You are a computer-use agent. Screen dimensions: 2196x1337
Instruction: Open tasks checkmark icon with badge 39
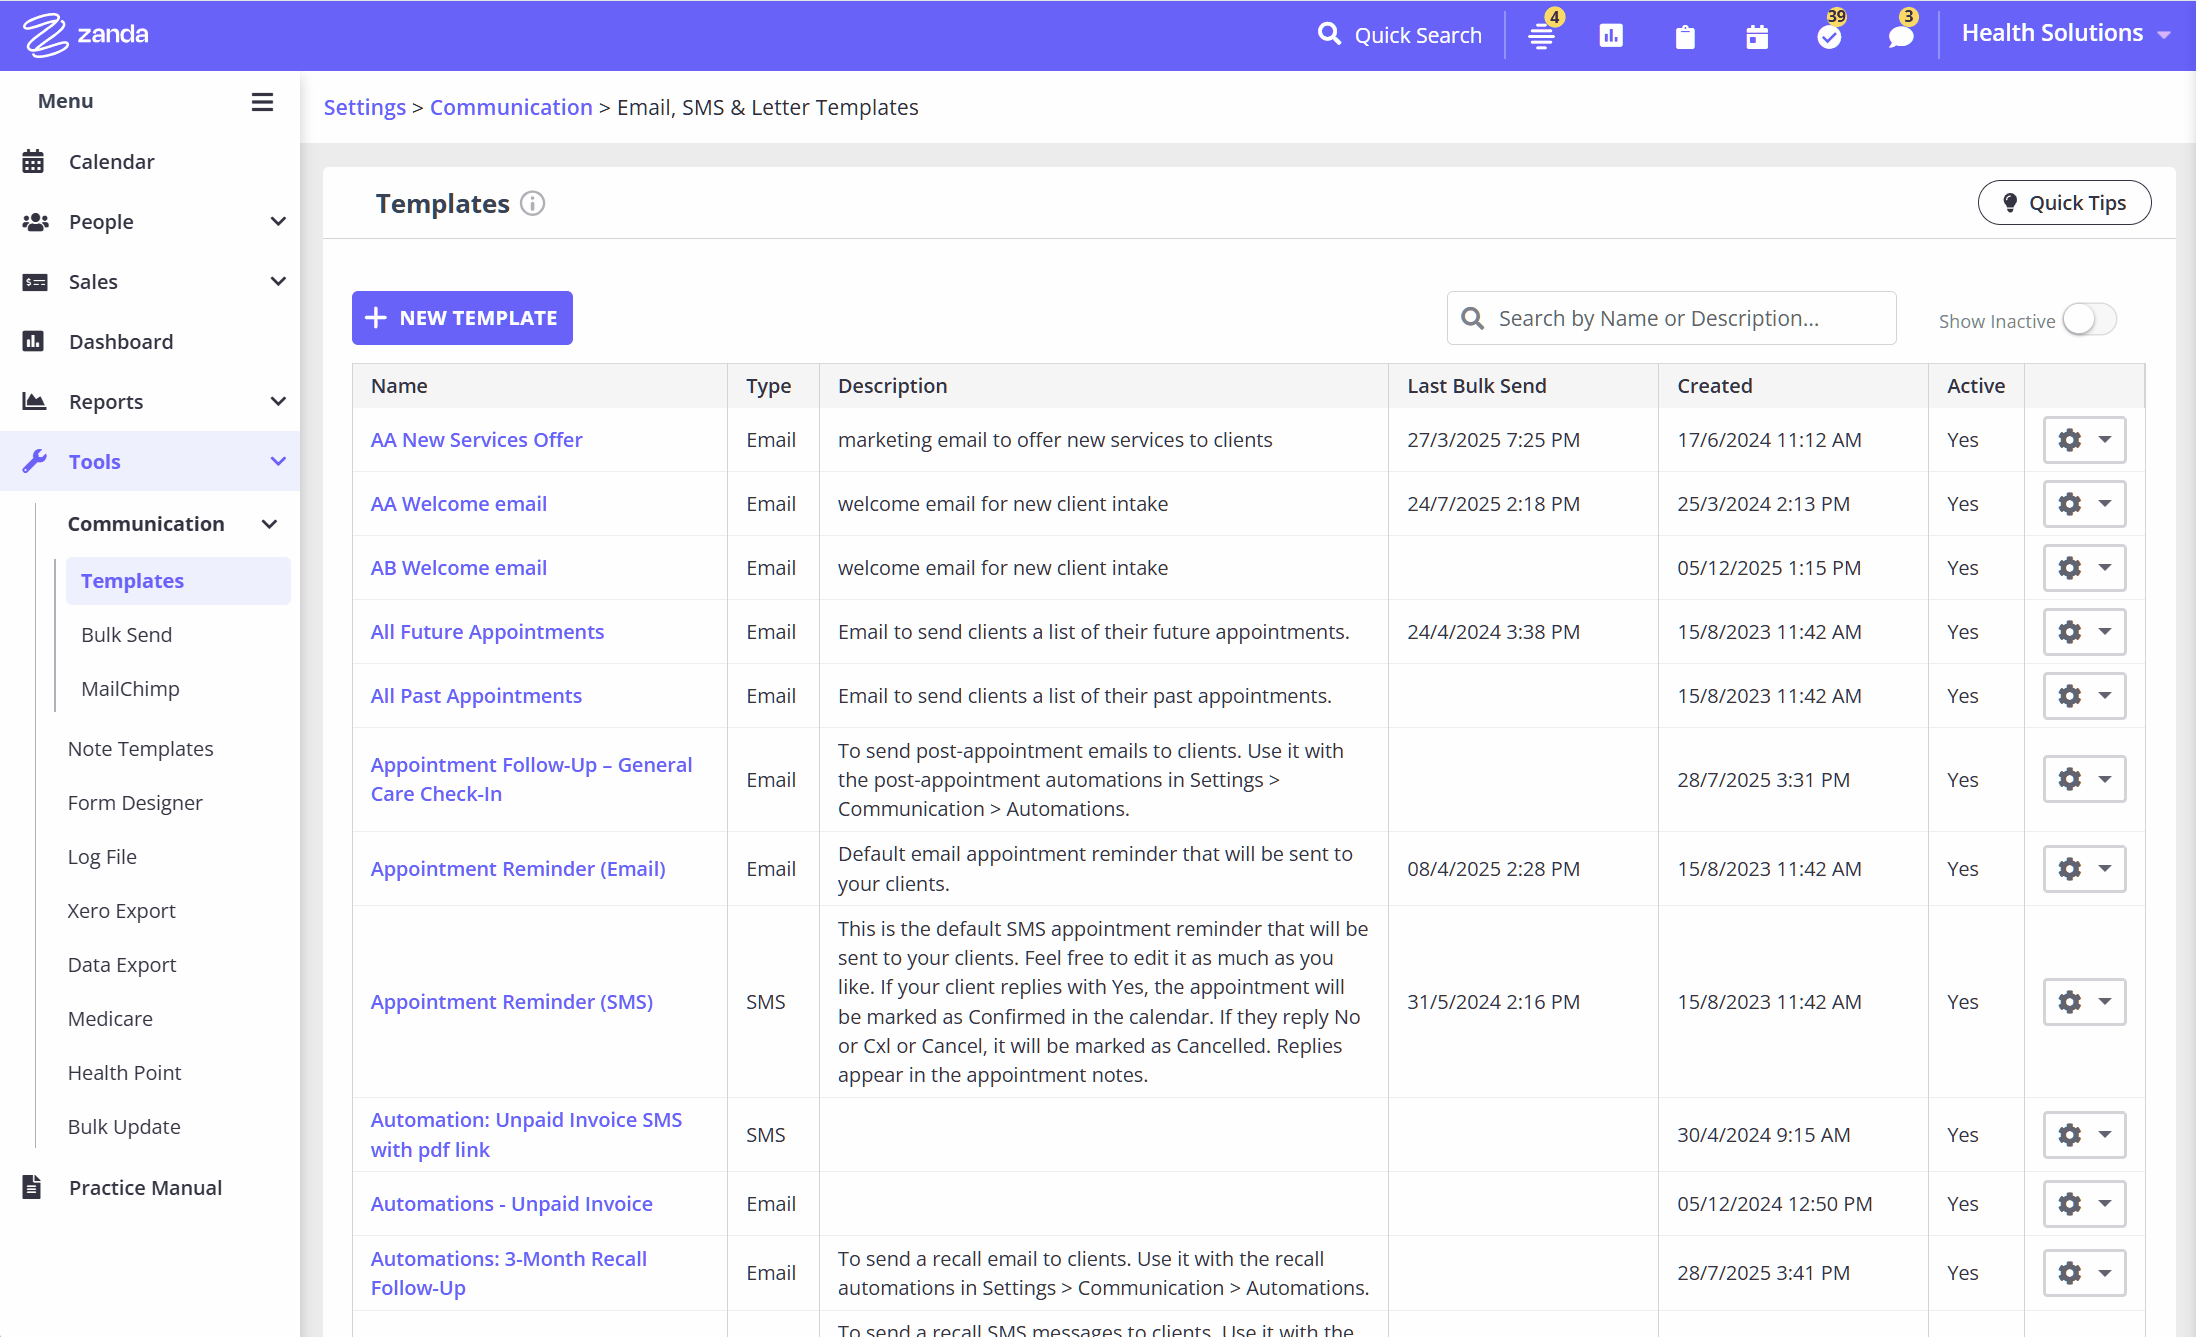coord(1829,37)
